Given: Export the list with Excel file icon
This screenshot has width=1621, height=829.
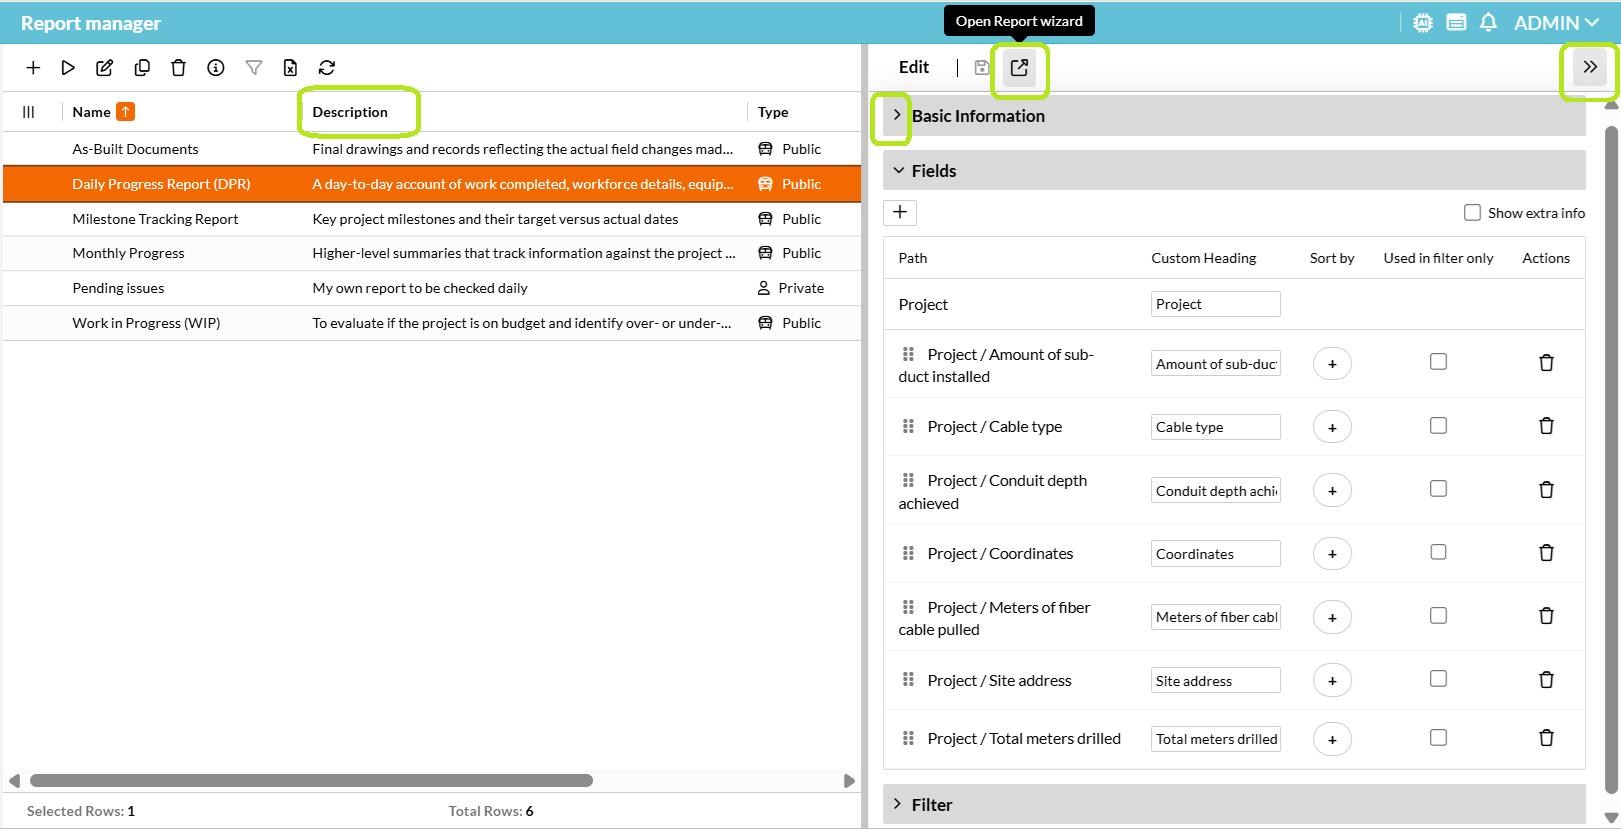Looking at the screenshot, I should 290,68.
